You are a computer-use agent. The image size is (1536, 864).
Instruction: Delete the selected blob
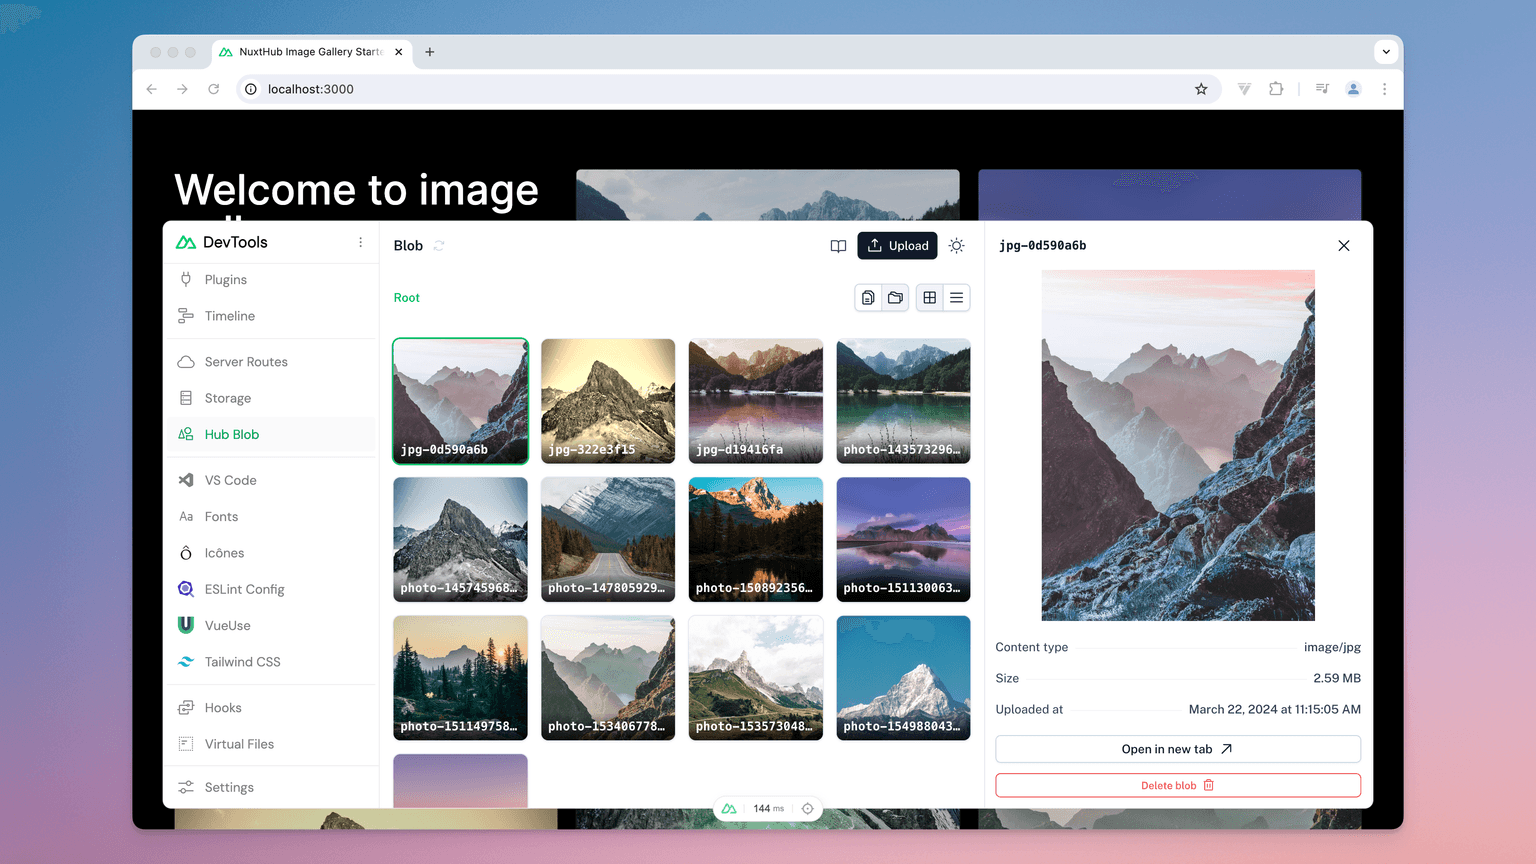point(1177,785)
